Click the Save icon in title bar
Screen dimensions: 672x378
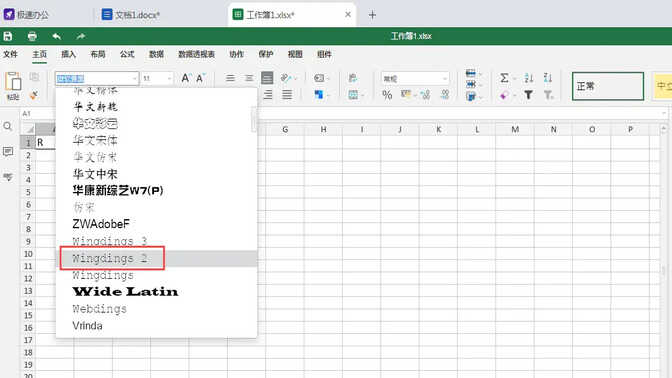tap(7, 36)
